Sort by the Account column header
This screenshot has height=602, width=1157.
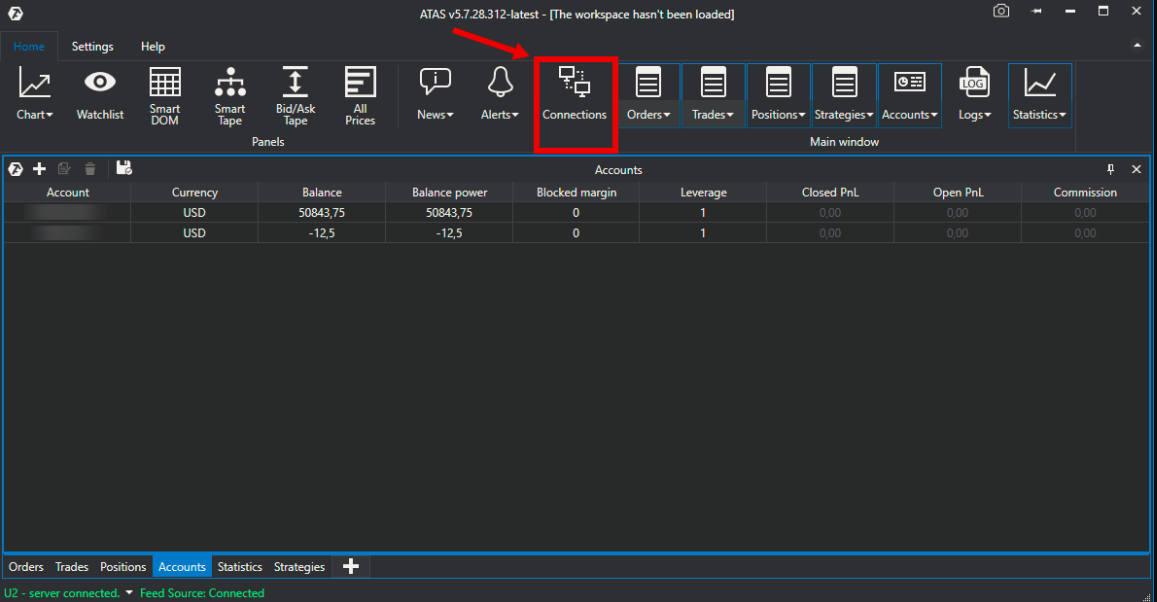67,193
